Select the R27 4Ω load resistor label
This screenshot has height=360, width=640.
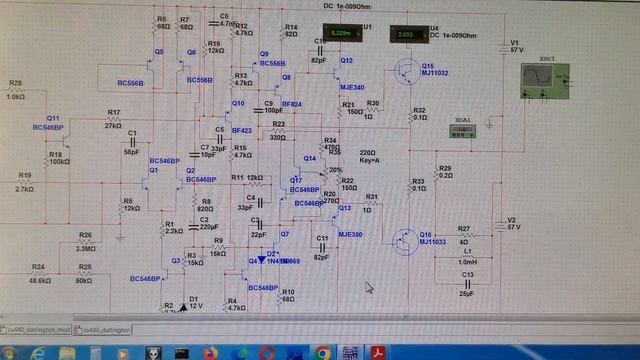[x=463, y=235]
